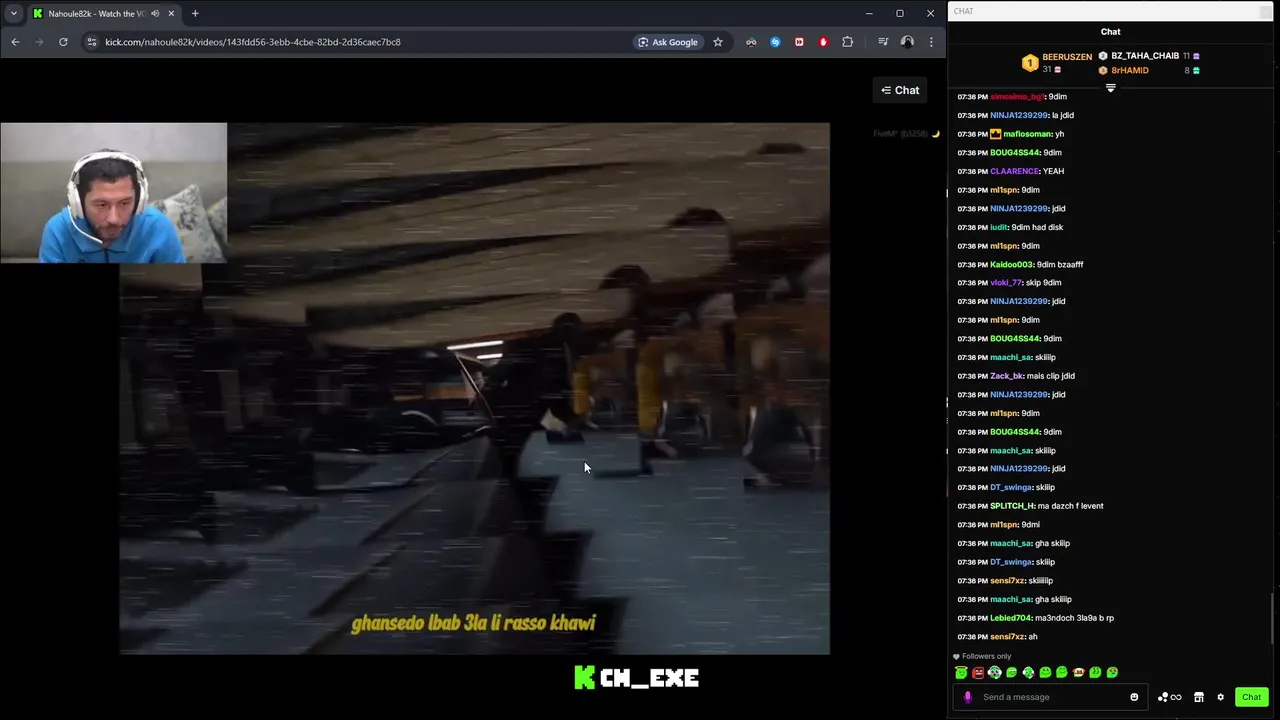
Task: Open the chat shop icon
Action: click(x=1199, y=697)
